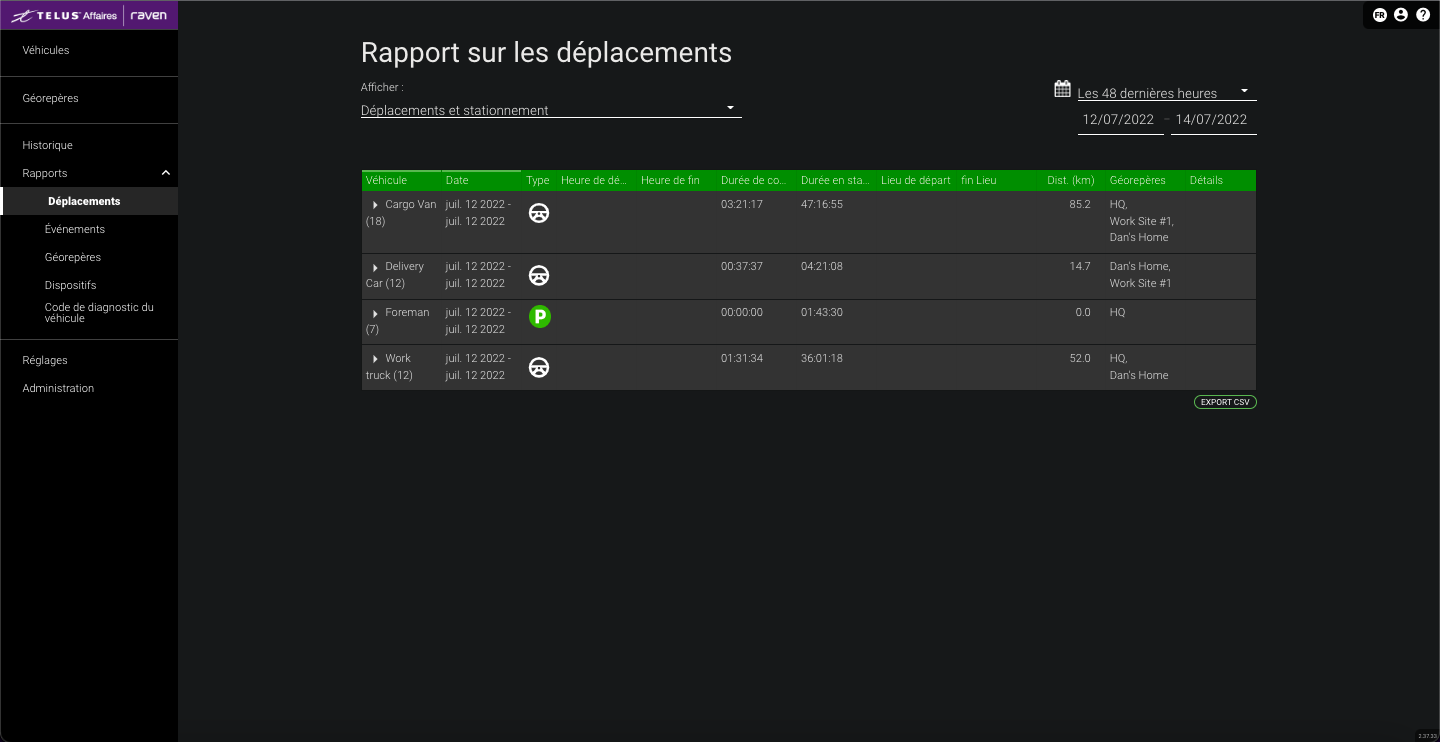Expand the Delivery Car (12) row
This screenshot has height=742, width=1440.
375,267
